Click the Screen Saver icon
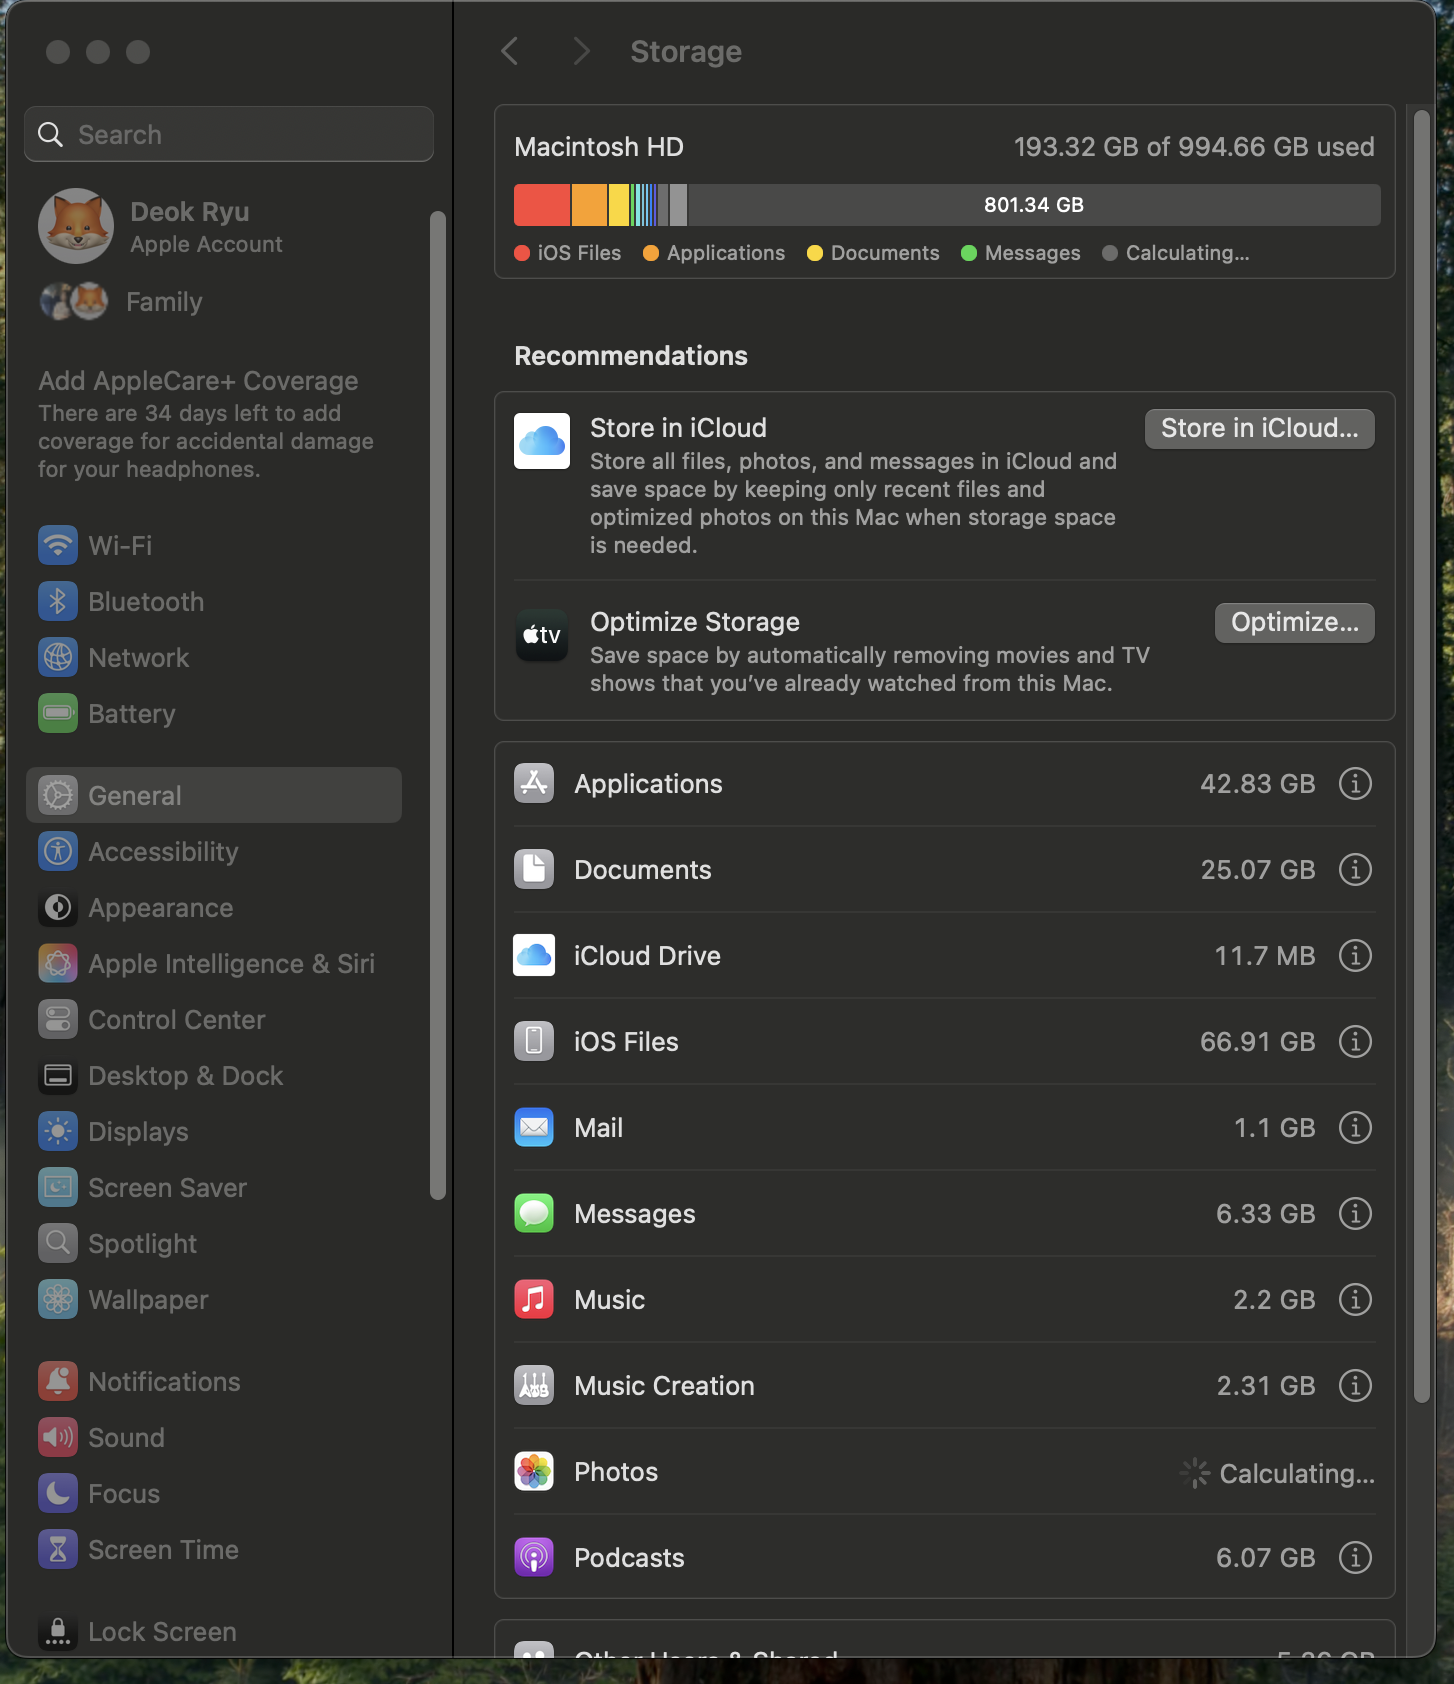 point(58,1187)
